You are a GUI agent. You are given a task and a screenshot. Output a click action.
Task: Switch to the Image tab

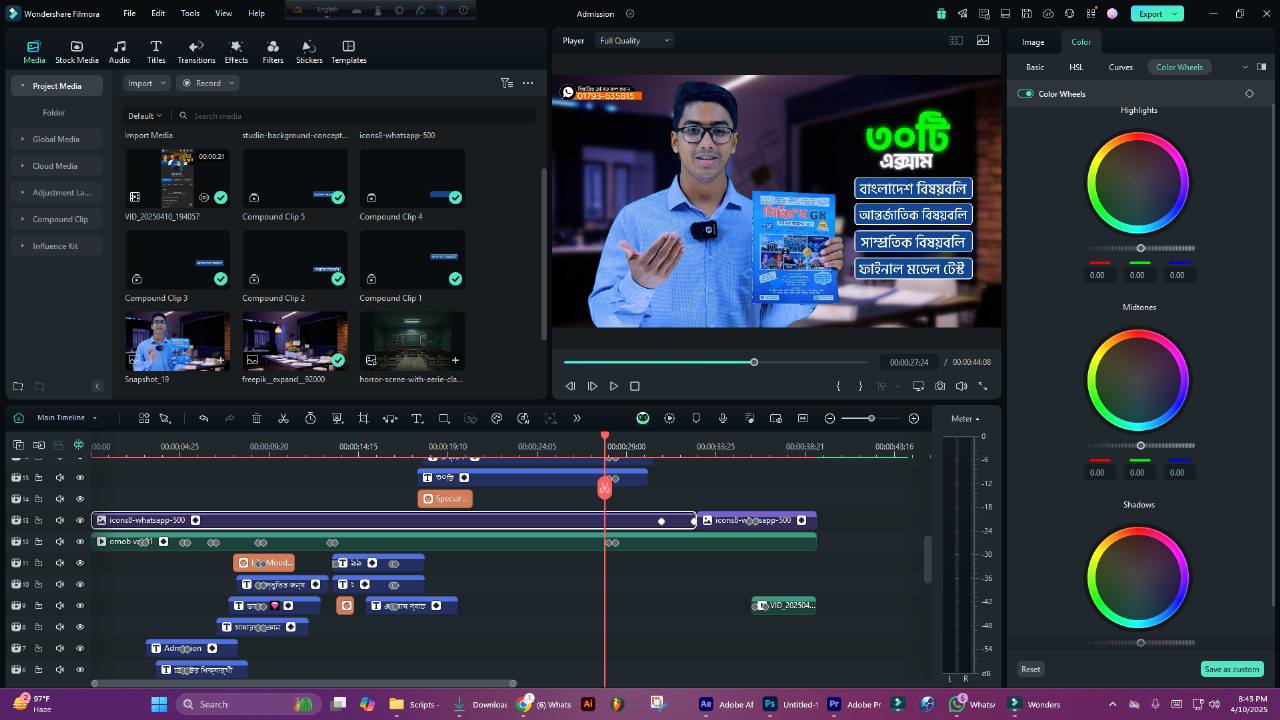1033,42
